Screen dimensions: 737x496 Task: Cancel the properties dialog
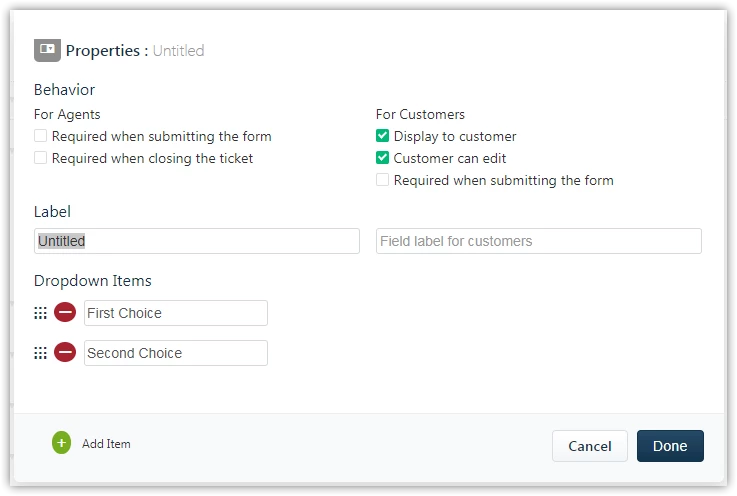click(590, 446)
